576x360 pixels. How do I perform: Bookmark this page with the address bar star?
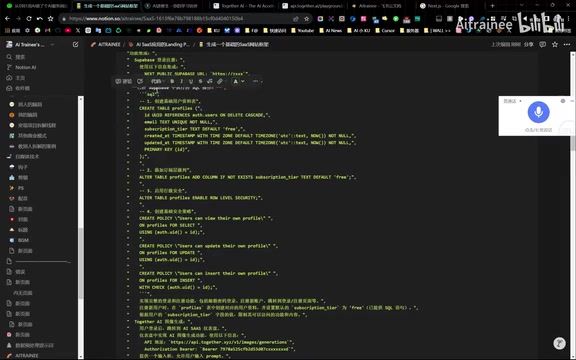pos(306,18)
